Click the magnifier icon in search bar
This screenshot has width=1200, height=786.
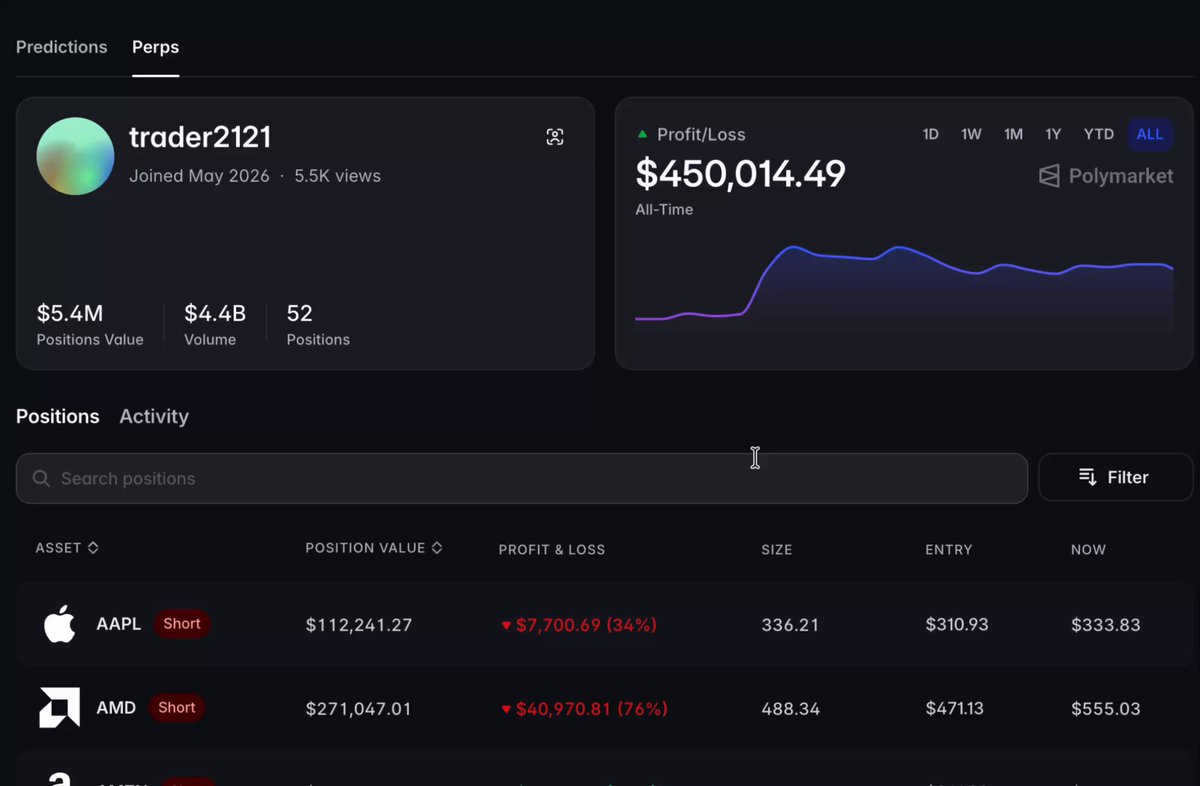[41, 479]
